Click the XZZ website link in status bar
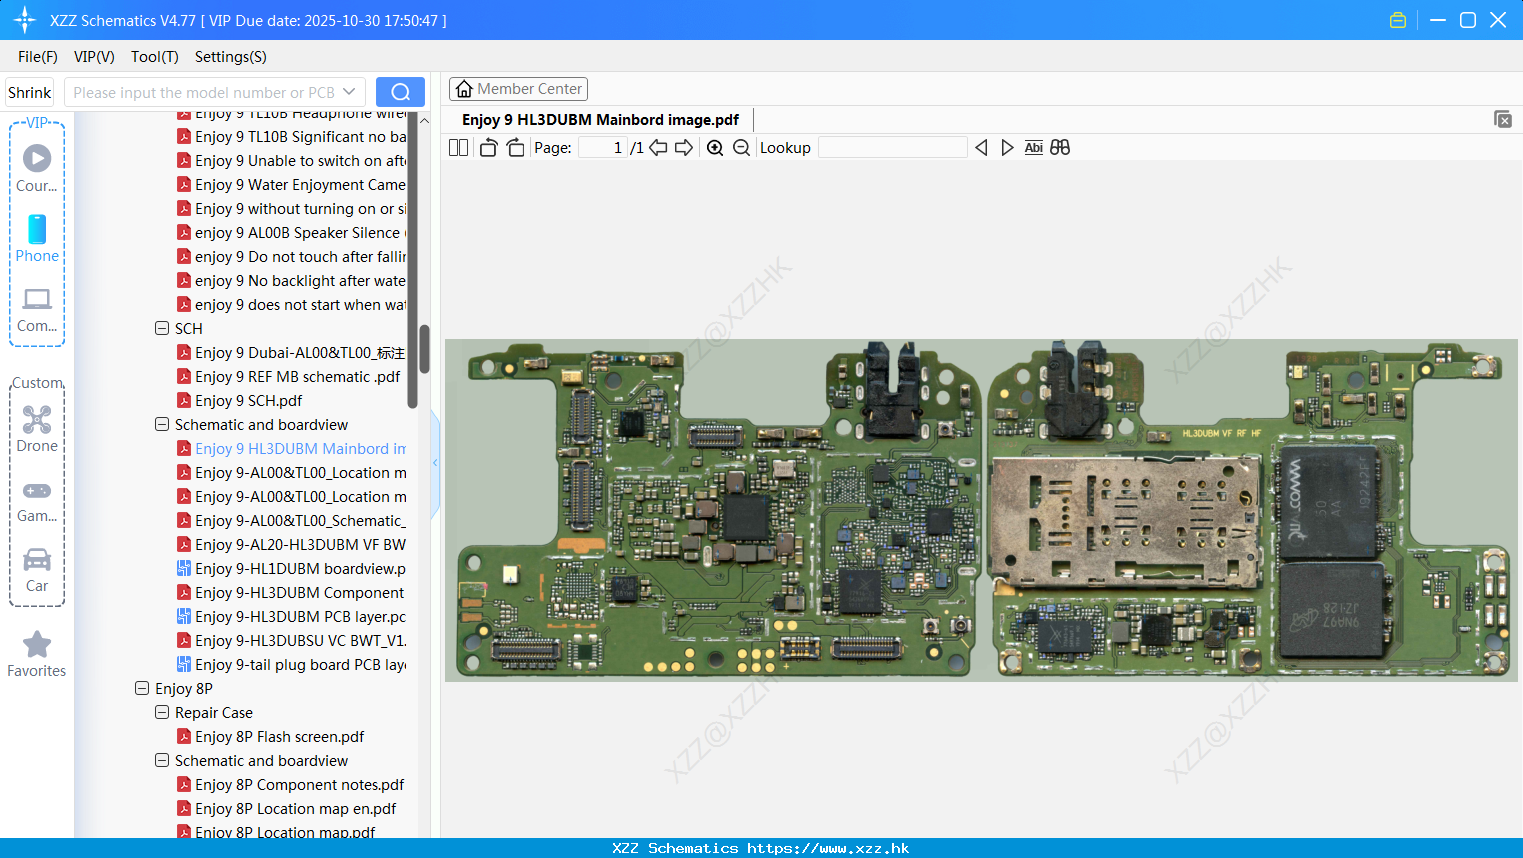Image resolution: width=1523 pixels, height=858 pixels. [828, 848]
